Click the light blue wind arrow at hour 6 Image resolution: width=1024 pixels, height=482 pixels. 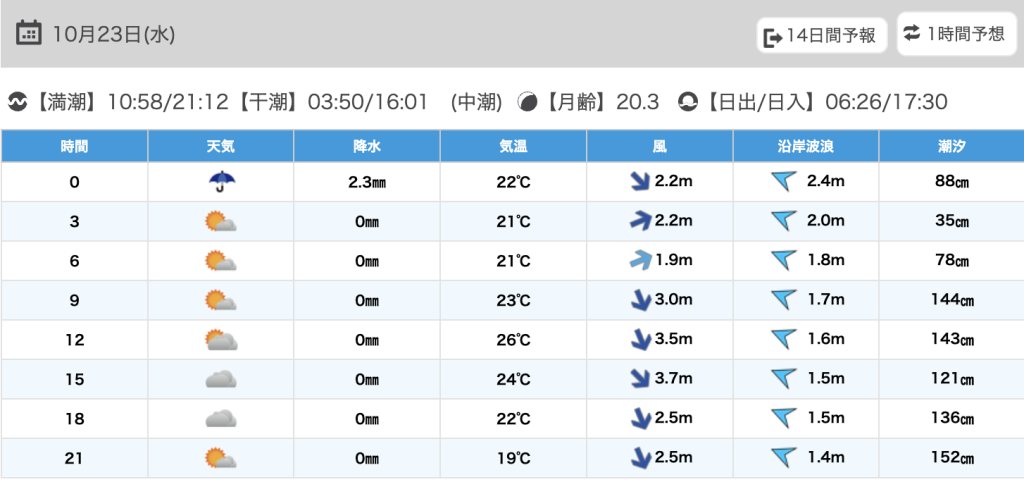point(639,261)
